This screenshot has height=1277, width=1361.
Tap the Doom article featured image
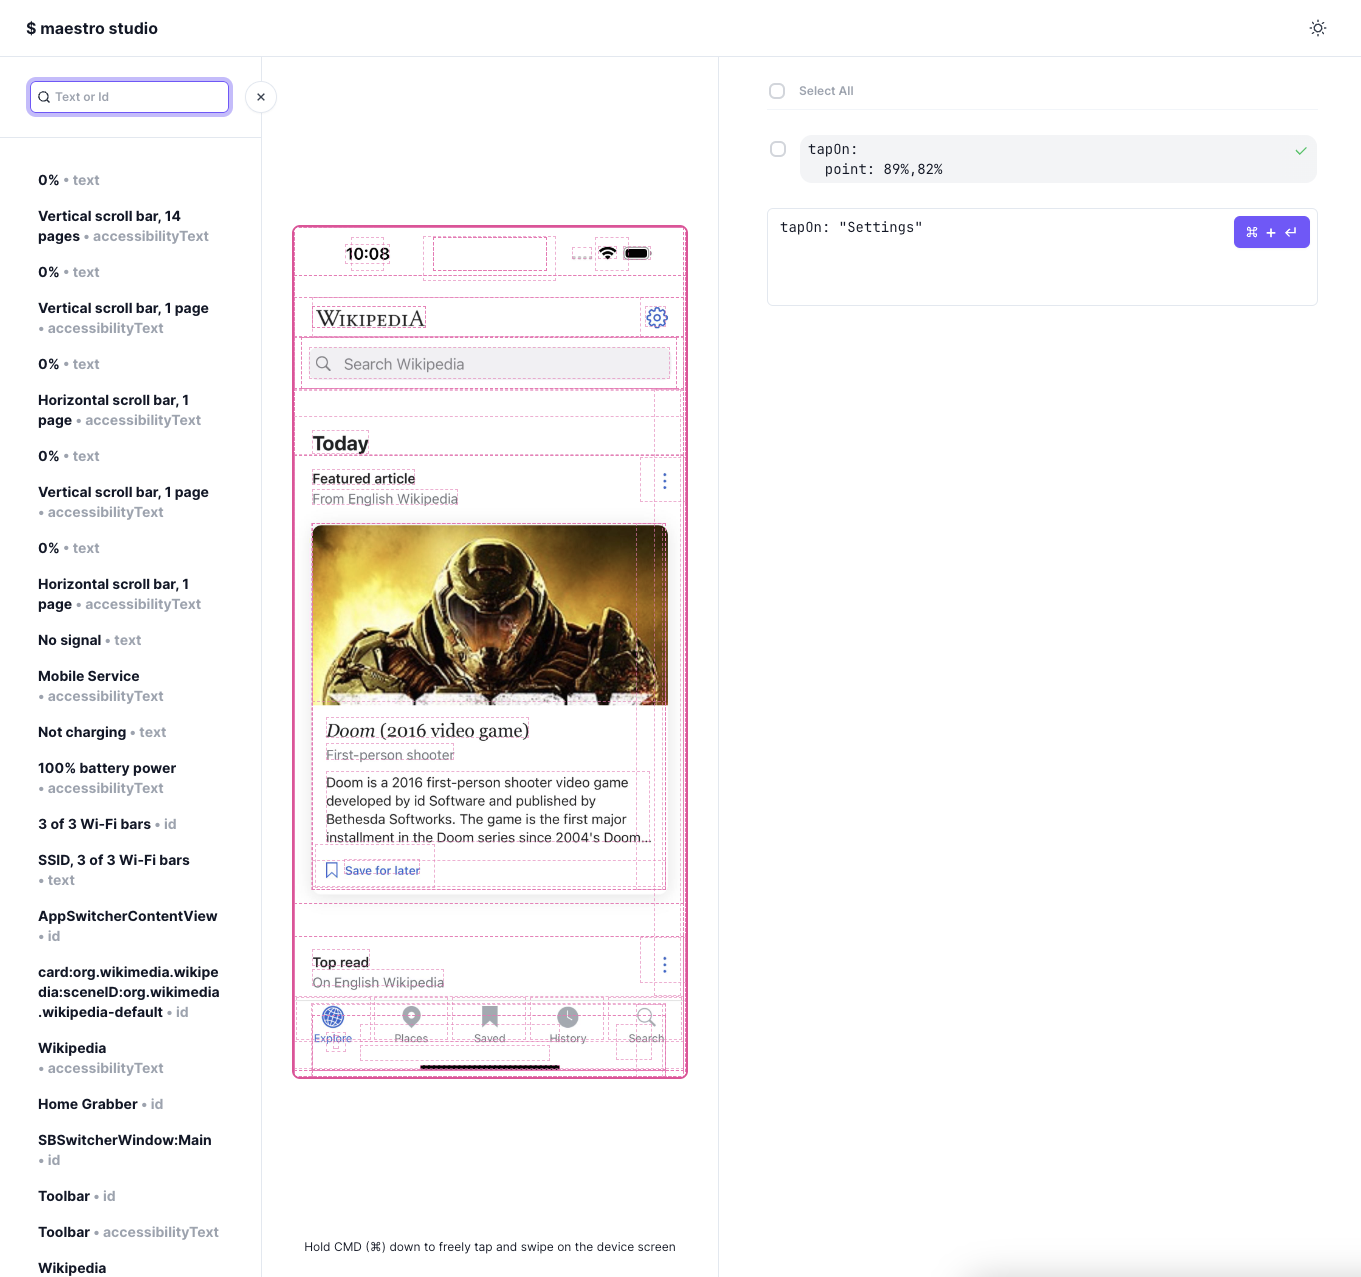(x=490, y=615)
